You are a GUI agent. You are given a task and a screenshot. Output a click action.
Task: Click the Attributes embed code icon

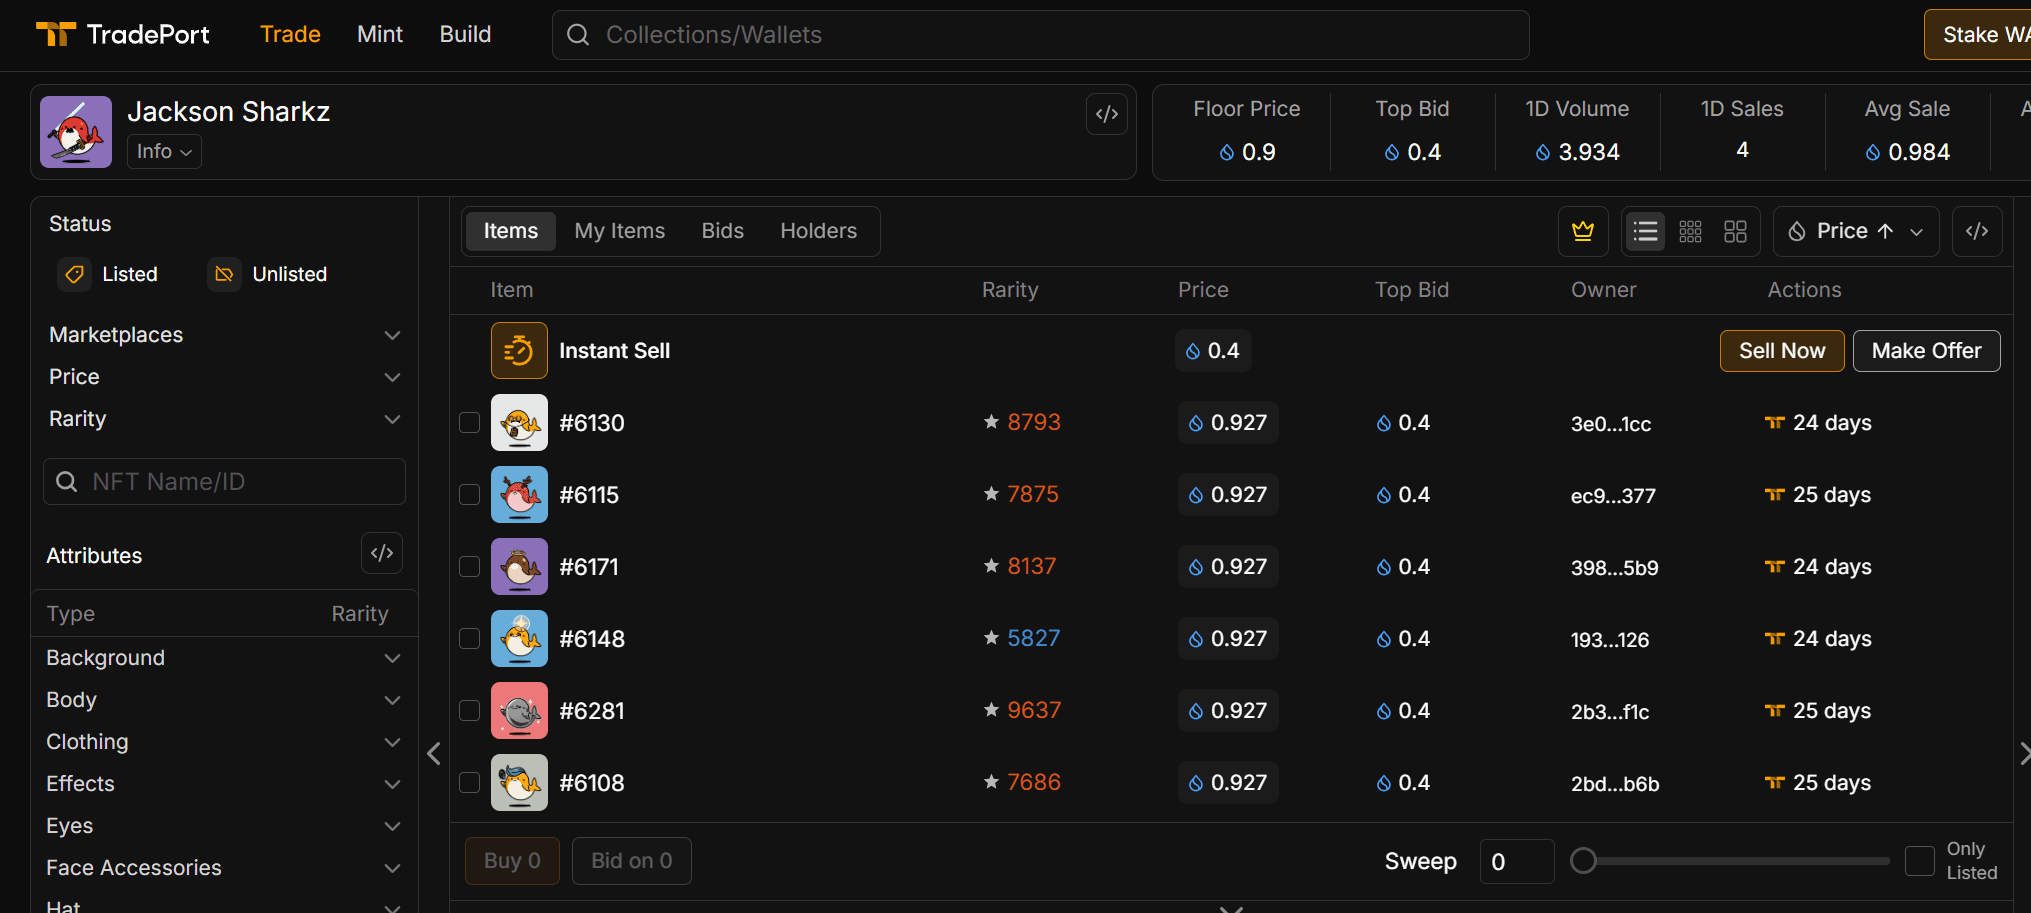coord(382,553)
